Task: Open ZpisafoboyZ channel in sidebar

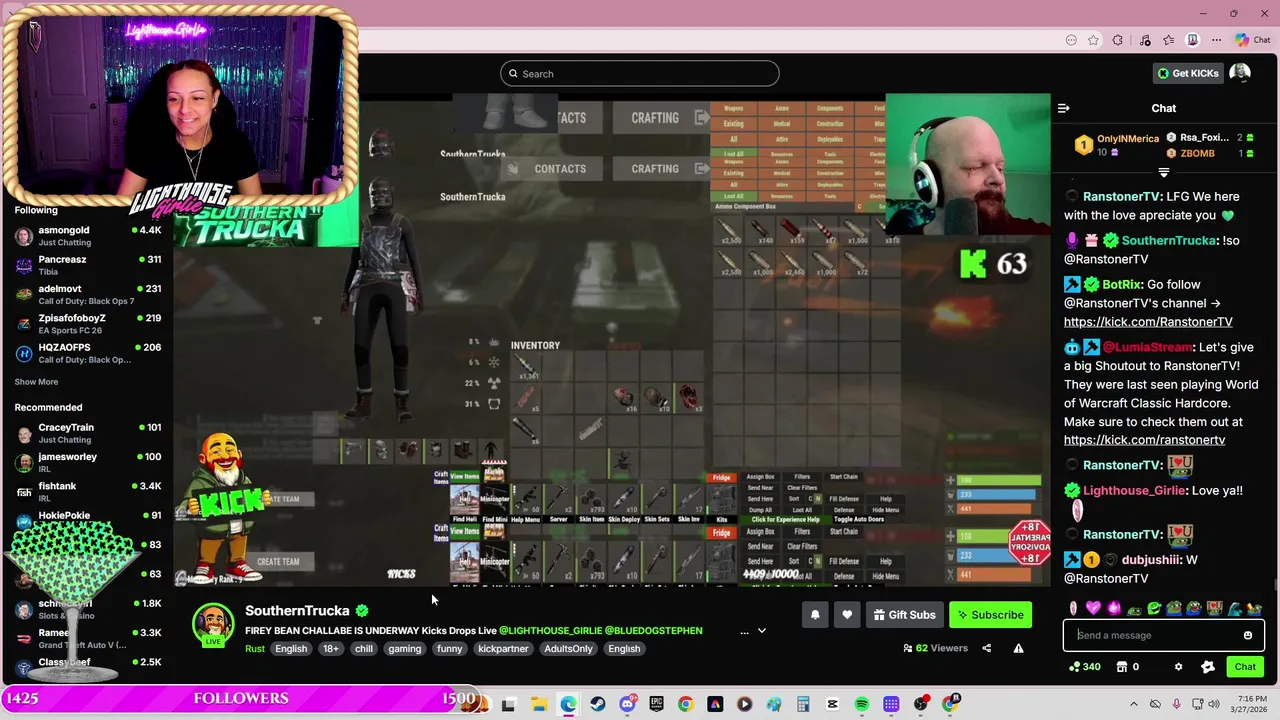Action: click(88, 323)
